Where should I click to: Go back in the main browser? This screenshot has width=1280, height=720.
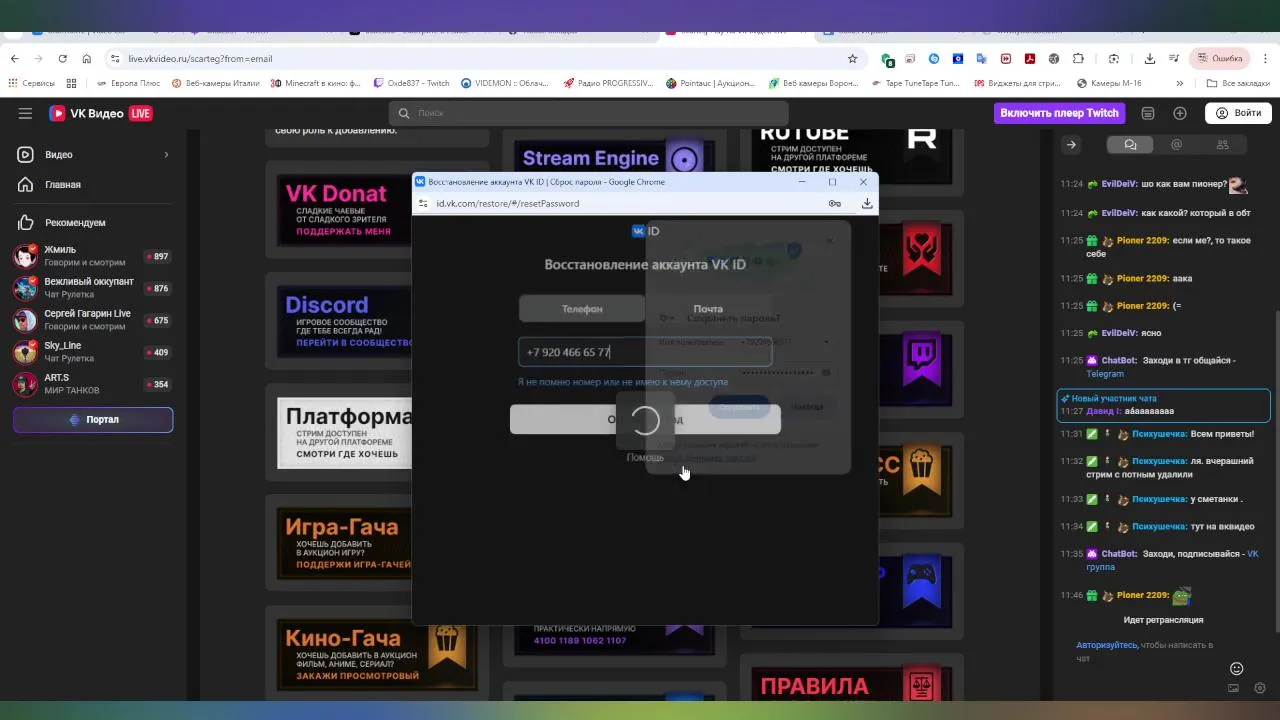15,59
